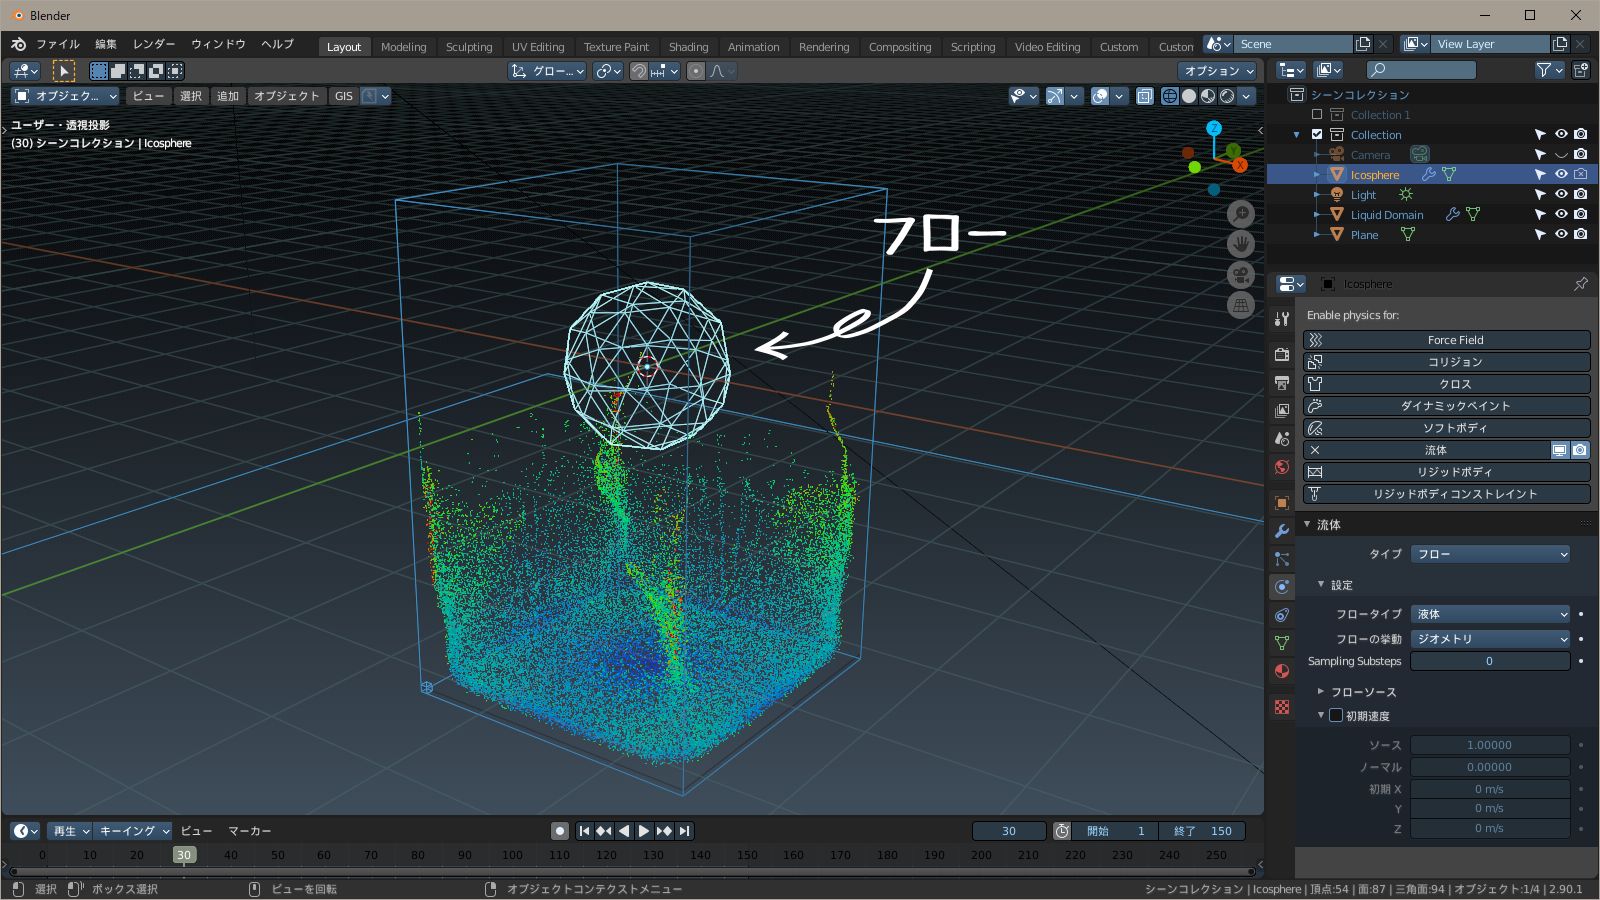Screen dimensions: 1600x900
Task: Pin the properties editor with the pin icon
Action: tap(1581, 284)
